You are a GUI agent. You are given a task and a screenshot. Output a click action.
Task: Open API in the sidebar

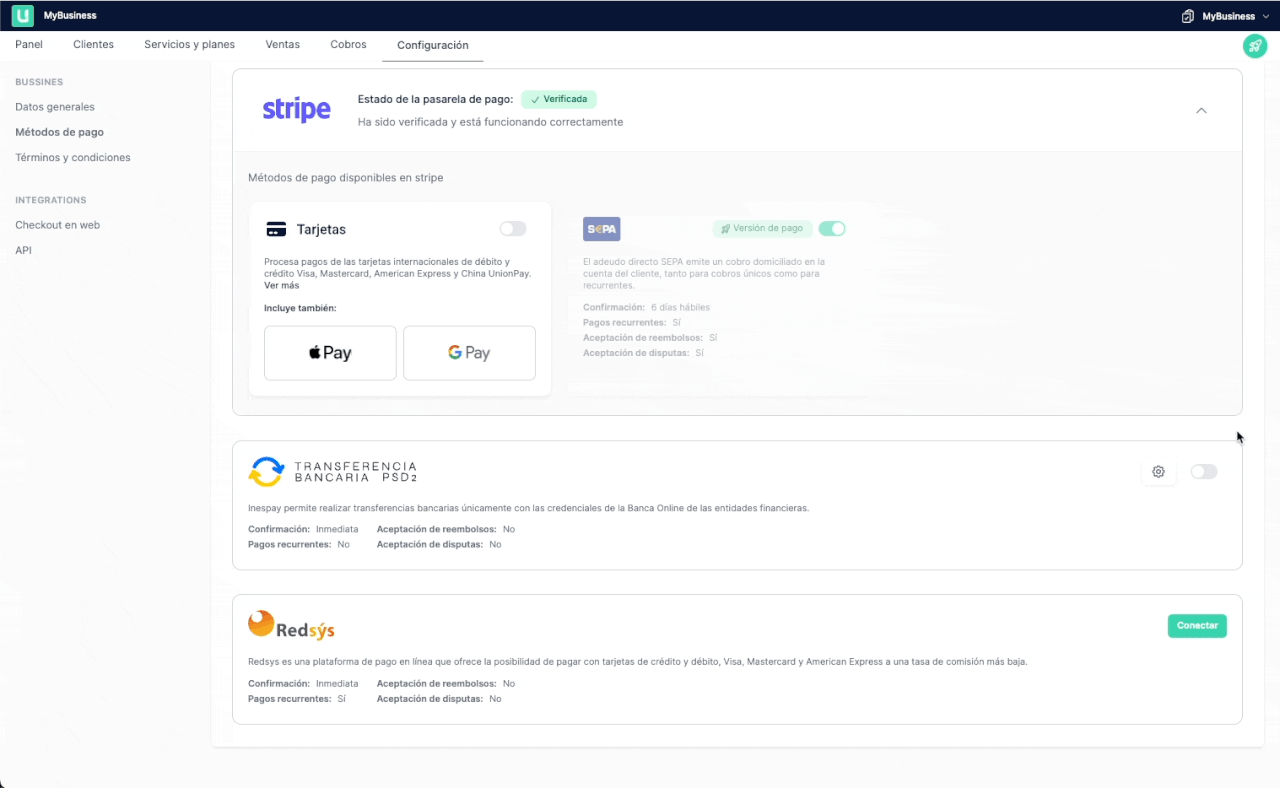click(x=24, y=251)
